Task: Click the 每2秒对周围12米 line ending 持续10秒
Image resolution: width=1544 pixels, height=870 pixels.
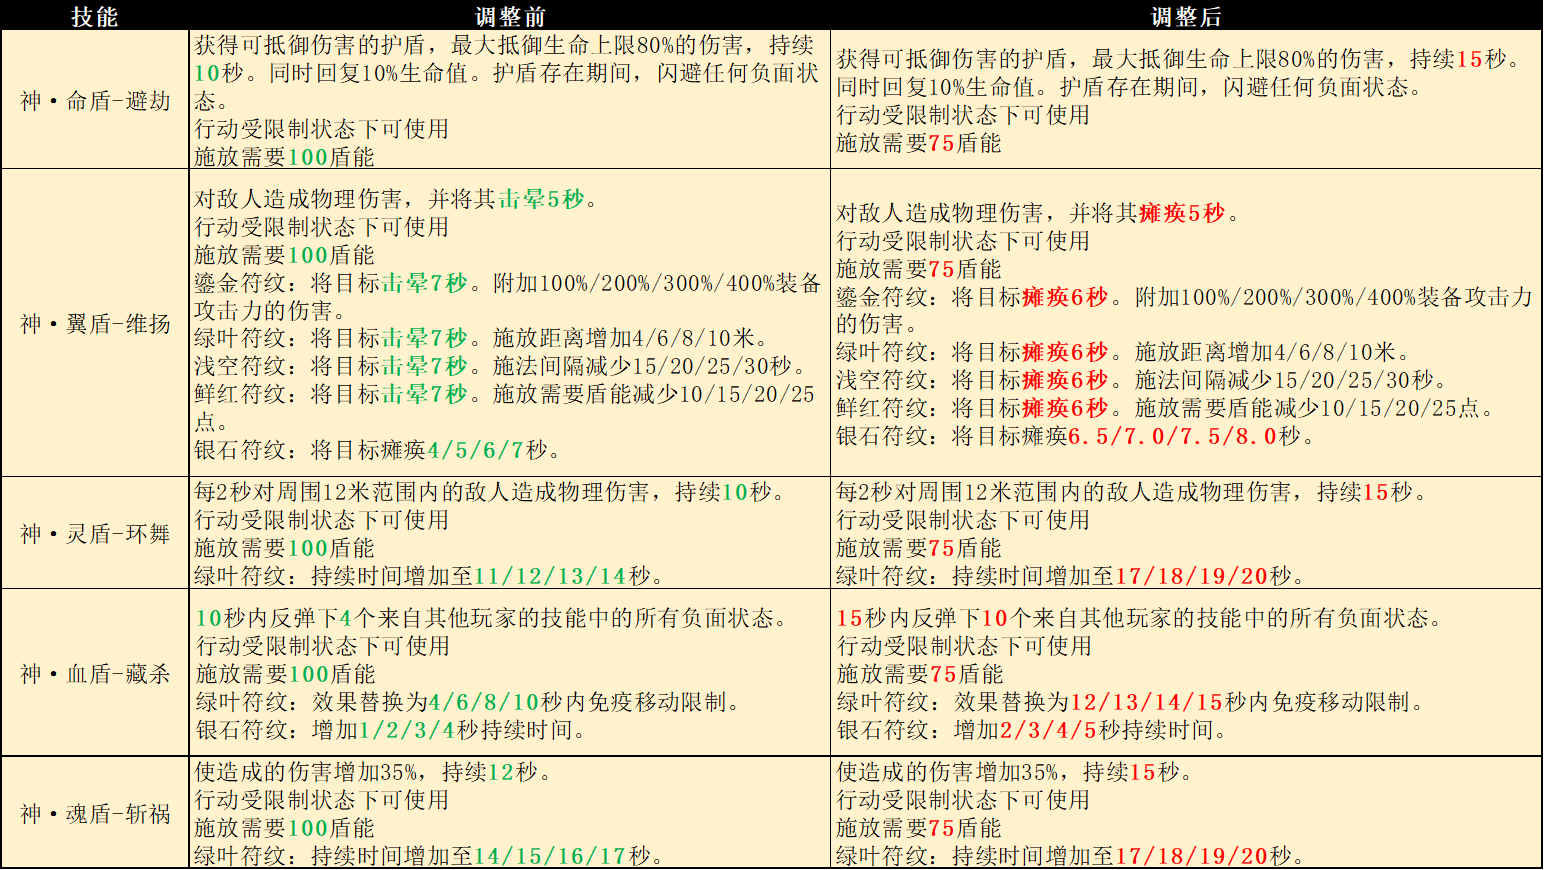Action: 490,492
